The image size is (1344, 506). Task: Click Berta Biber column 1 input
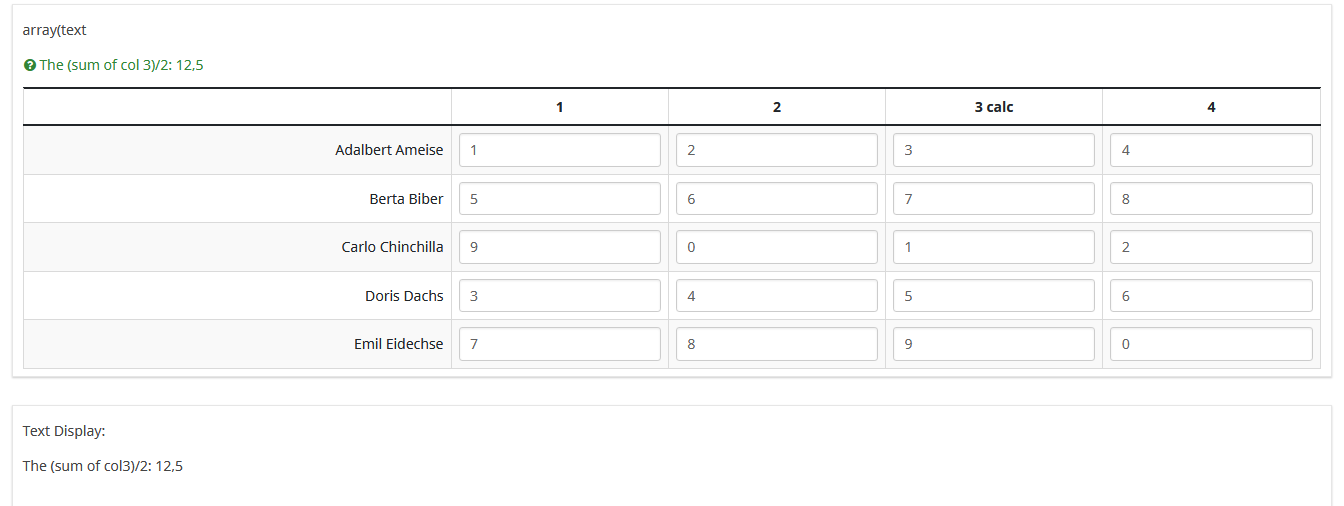click(560, 199)
